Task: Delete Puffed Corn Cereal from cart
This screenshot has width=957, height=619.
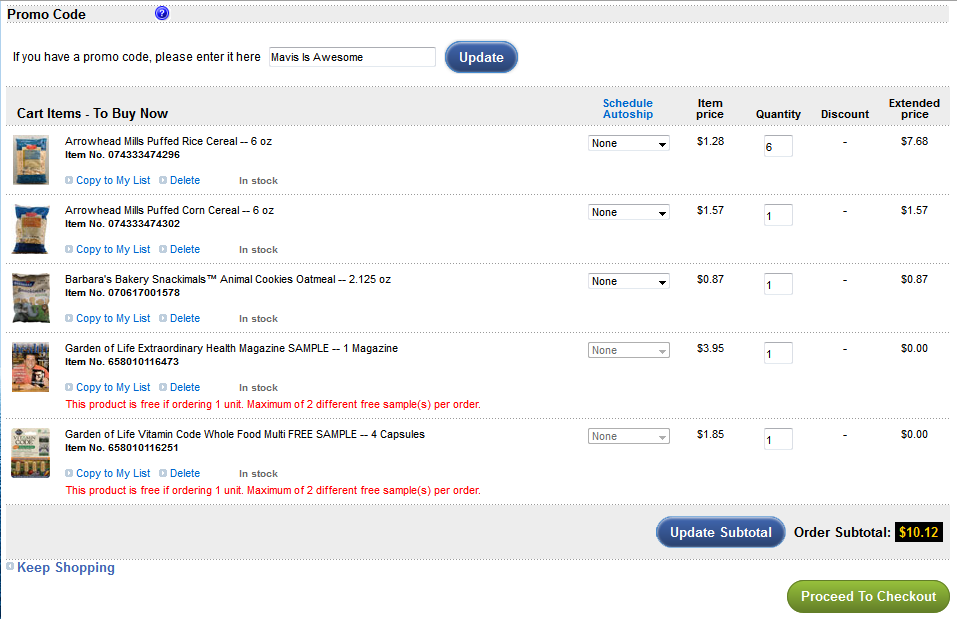Action: coord(184,249)
